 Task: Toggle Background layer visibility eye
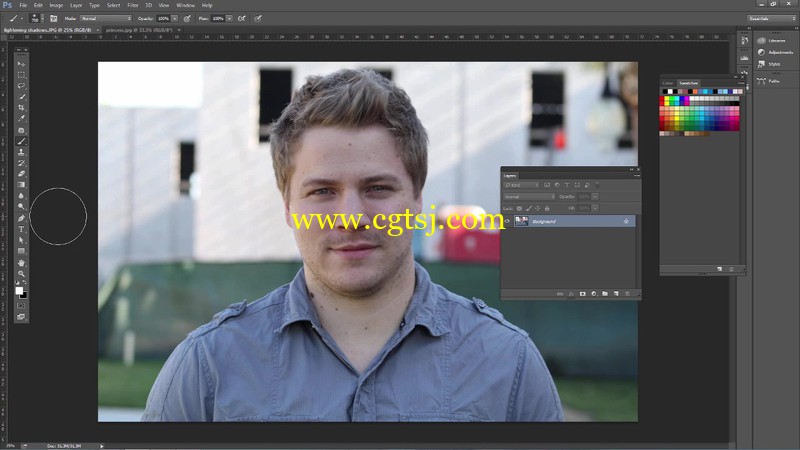507,221
